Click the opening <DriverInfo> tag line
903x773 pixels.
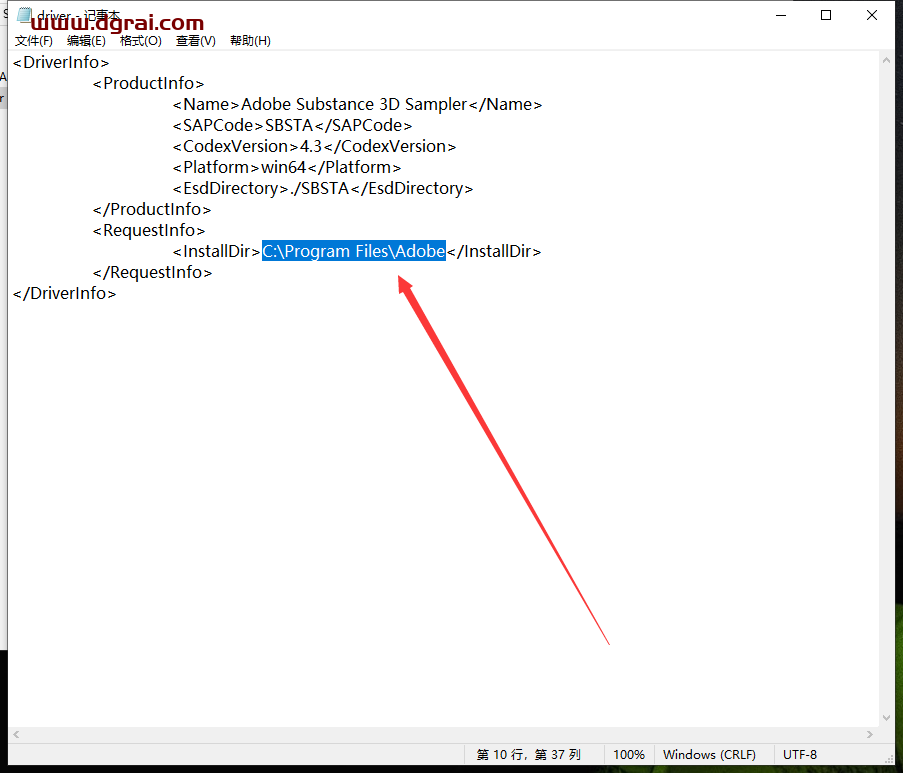pos(61,62)
